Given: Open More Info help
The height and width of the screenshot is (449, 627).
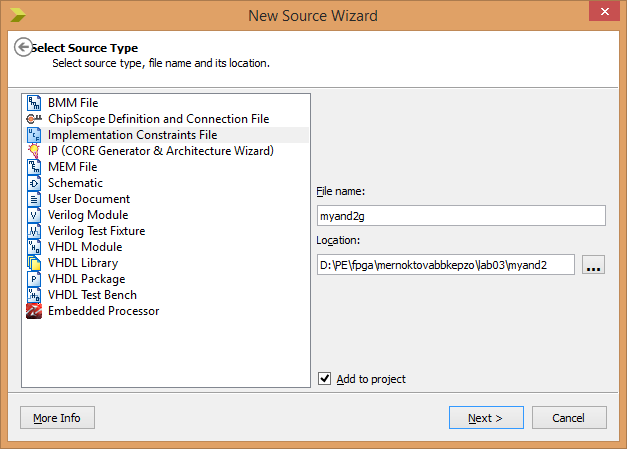Looking at the screenshot, I should tap(57, 418).
